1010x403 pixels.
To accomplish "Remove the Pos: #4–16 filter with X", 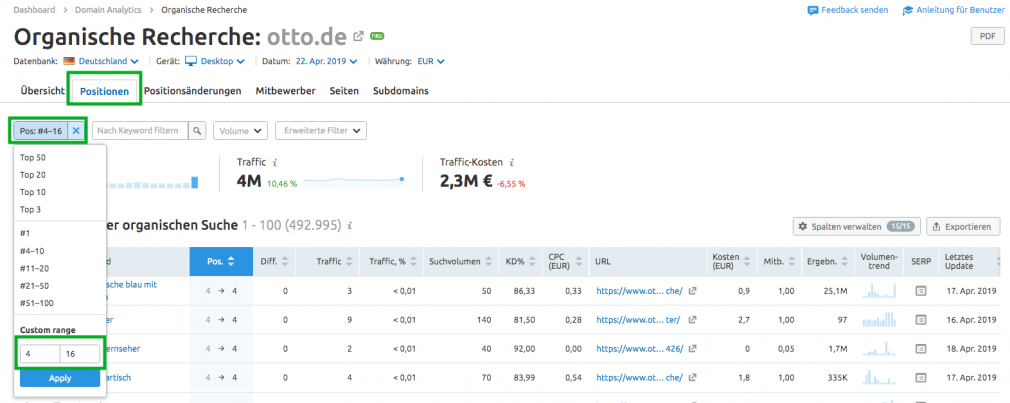I will (76, 131).
